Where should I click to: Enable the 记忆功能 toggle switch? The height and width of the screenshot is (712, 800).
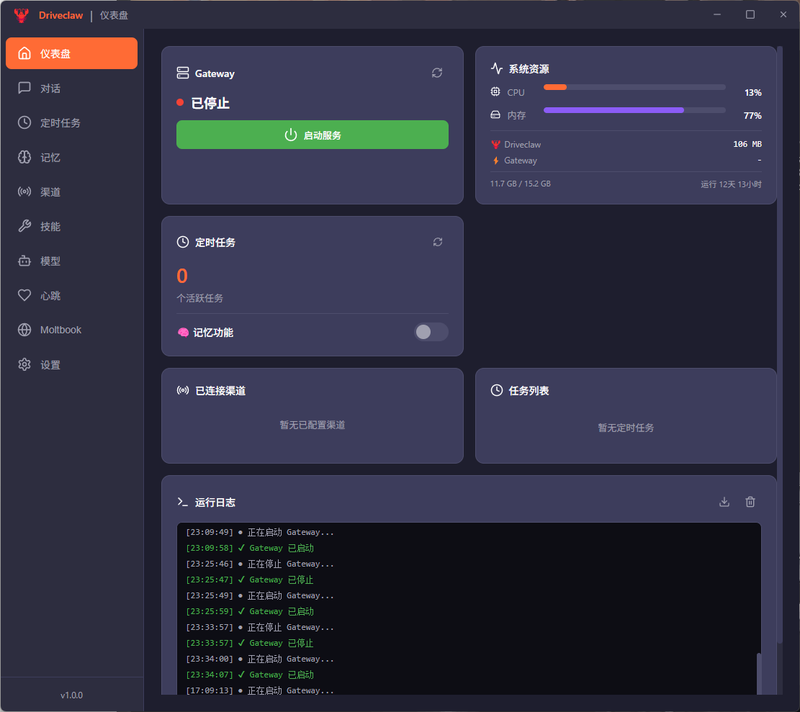click(x=431, y=332)
